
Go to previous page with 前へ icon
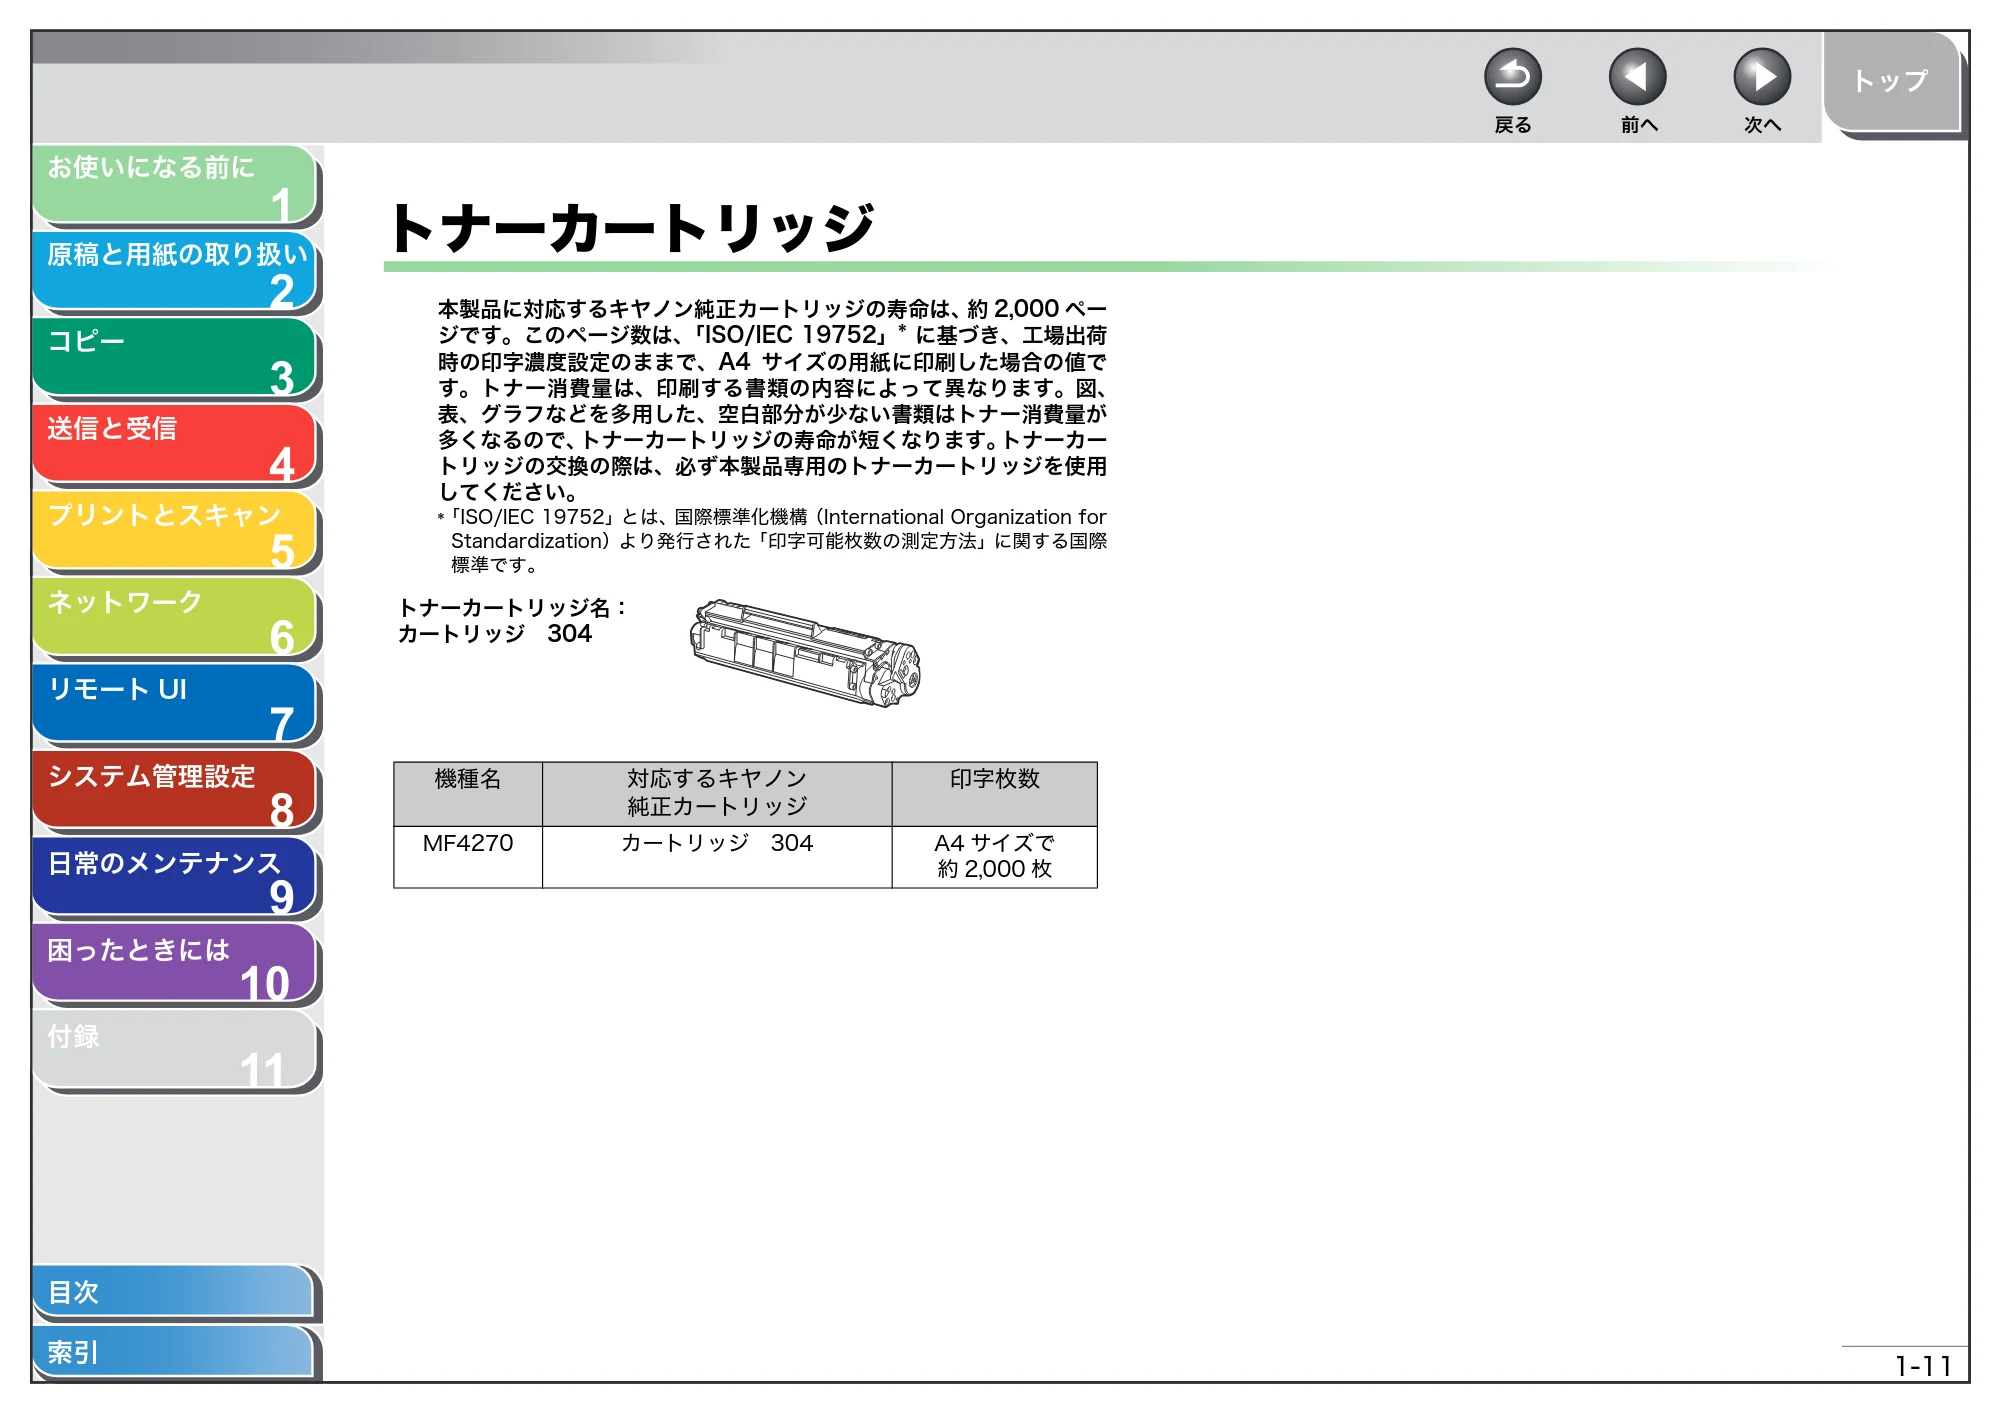(x=1637, y=77)
